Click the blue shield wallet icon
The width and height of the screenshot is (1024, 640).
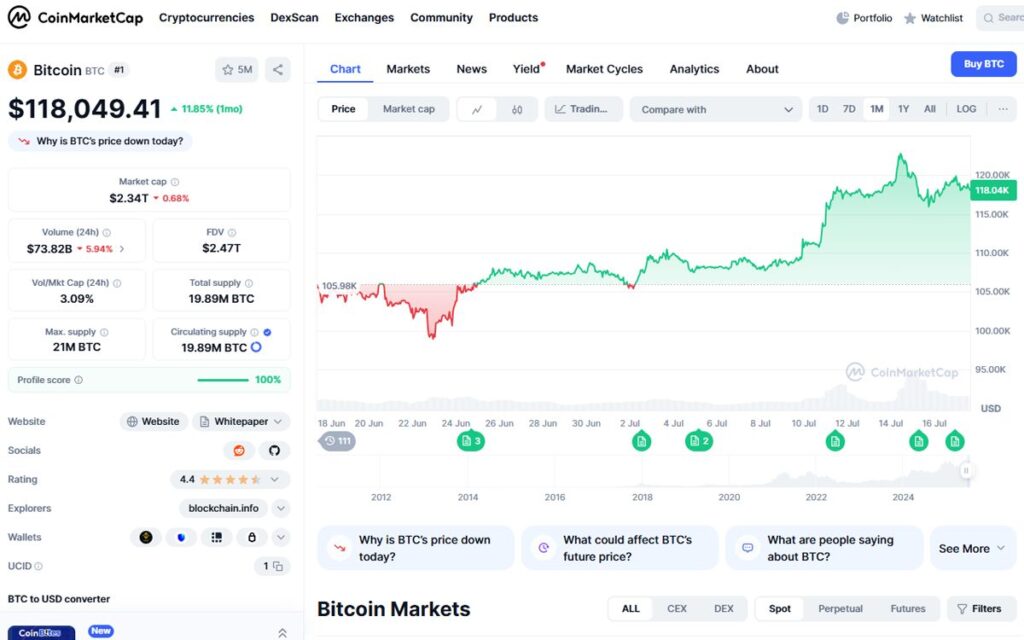pyautogui.click(x=181, y=537)
